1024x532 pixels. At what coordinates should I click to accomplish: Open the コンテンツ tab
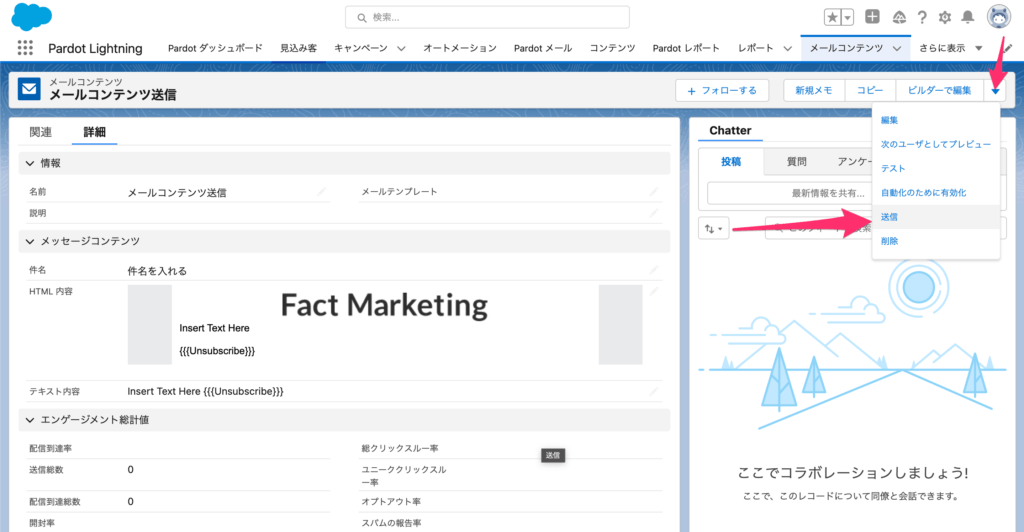[612, 48]
